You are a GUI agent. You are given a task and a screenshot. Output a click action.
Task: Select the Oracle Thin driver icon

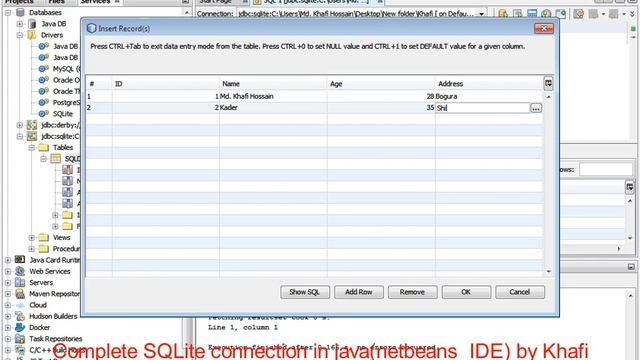44,91
